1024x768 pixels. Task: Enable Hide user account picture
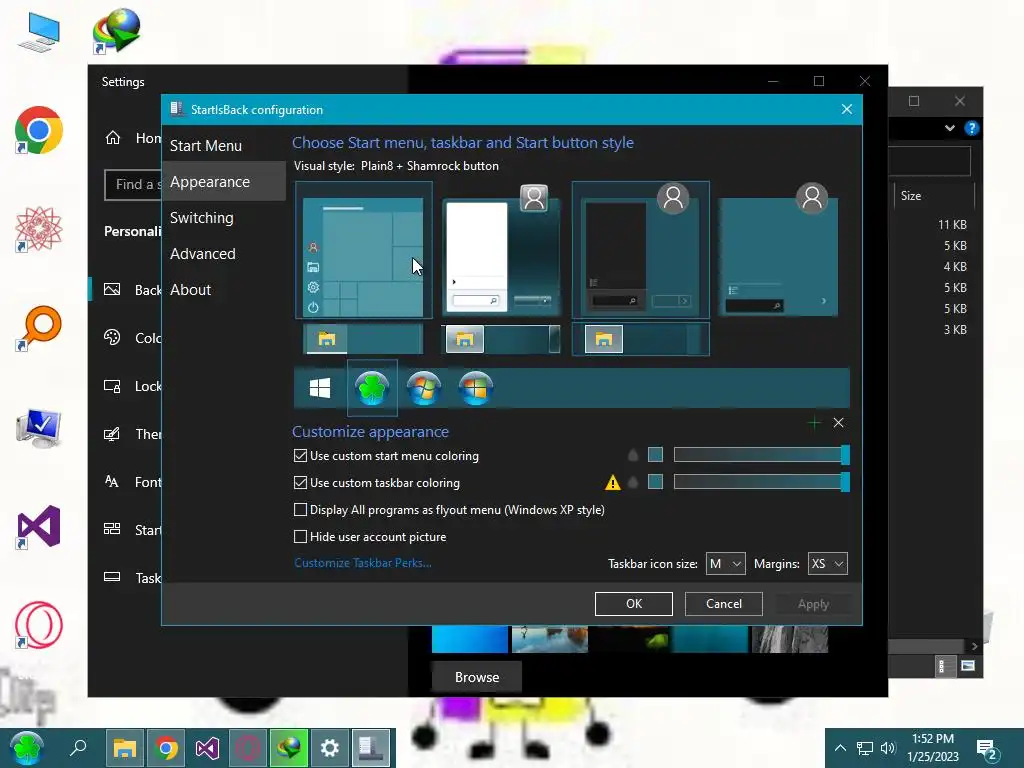click(x=300, y=537)
